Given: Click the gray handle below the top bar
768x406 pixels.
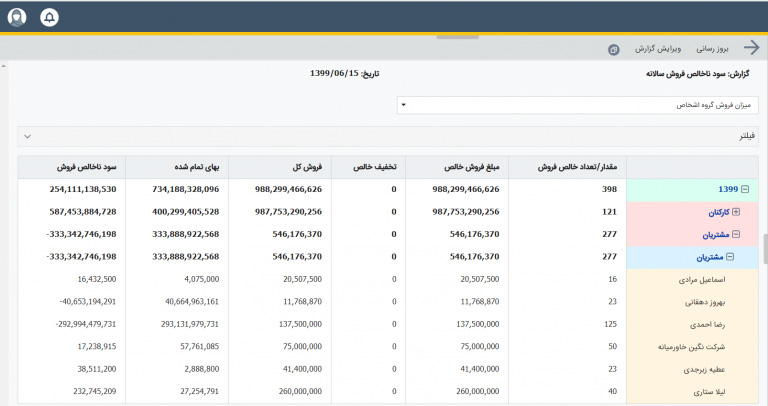Looking at the screenshot, I should pos(457,37).
